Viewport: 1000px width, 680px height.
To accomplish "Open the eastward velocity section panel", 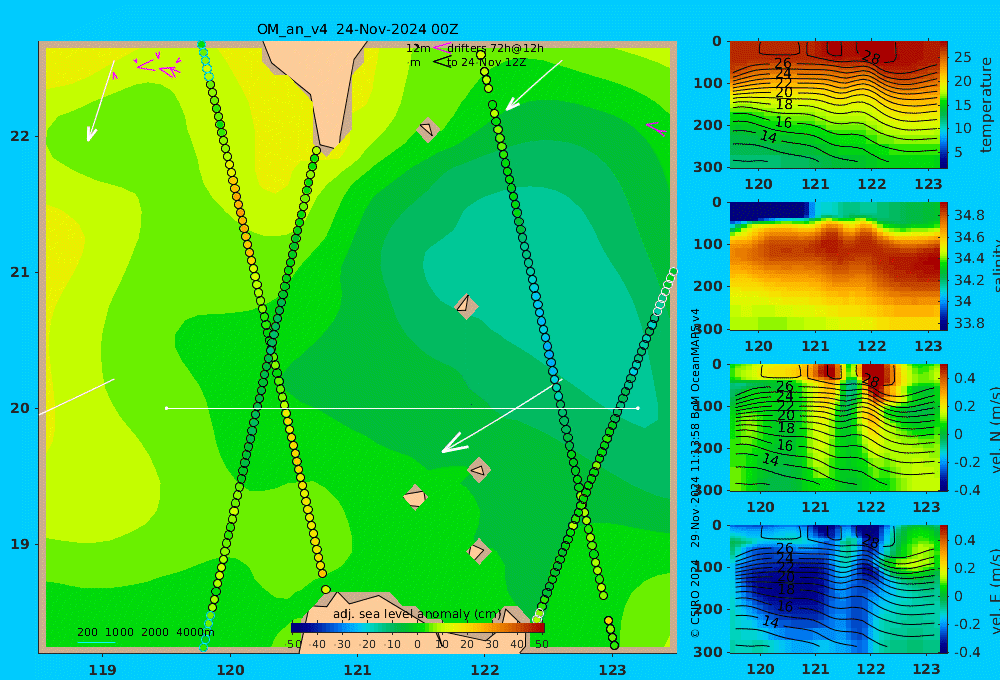I will tap(834, 589).
